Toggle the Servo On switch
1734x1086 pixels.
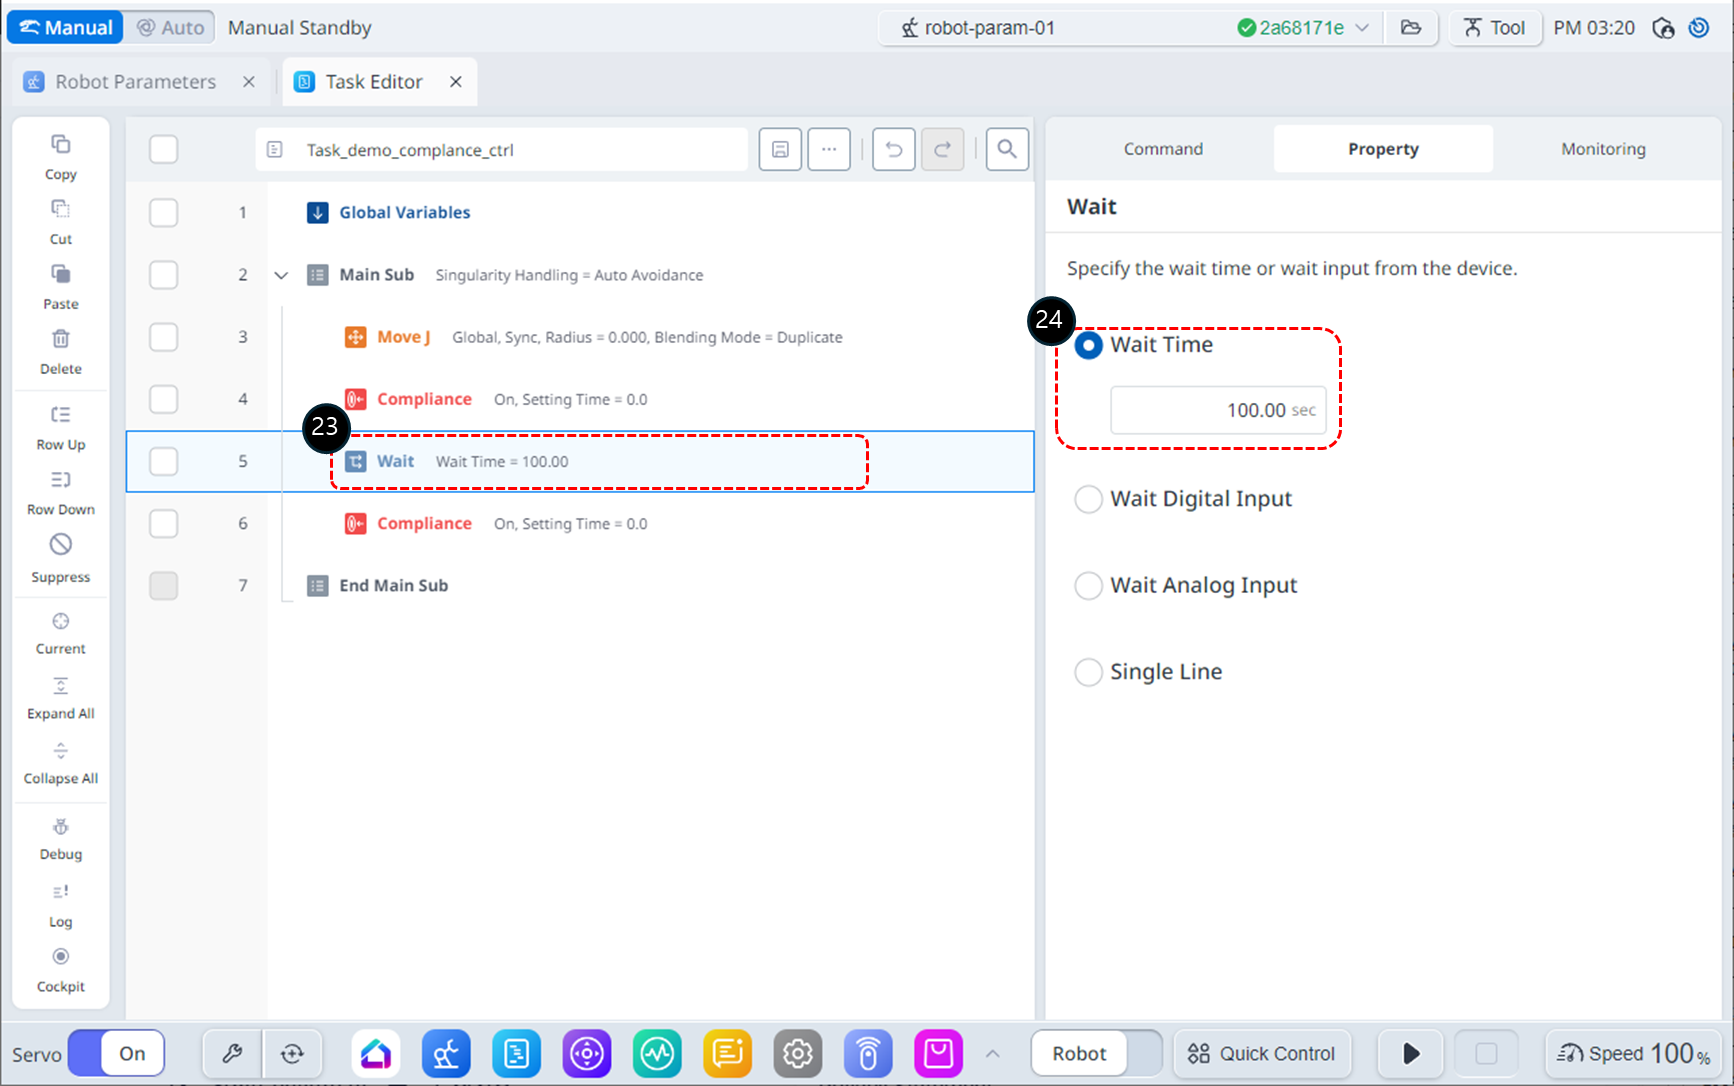116,1053
